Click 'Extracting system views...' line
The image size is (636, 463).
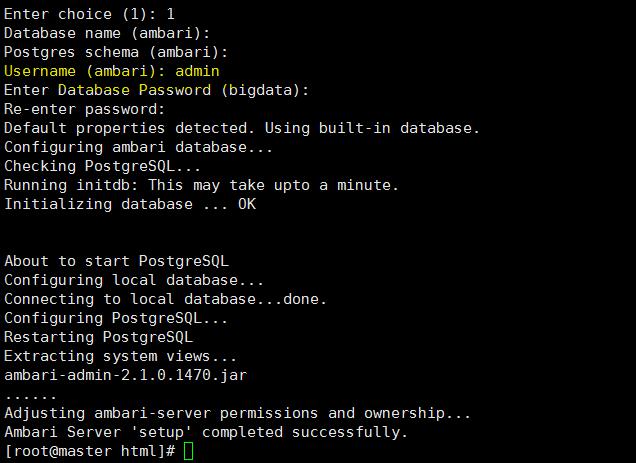[120, 356]
